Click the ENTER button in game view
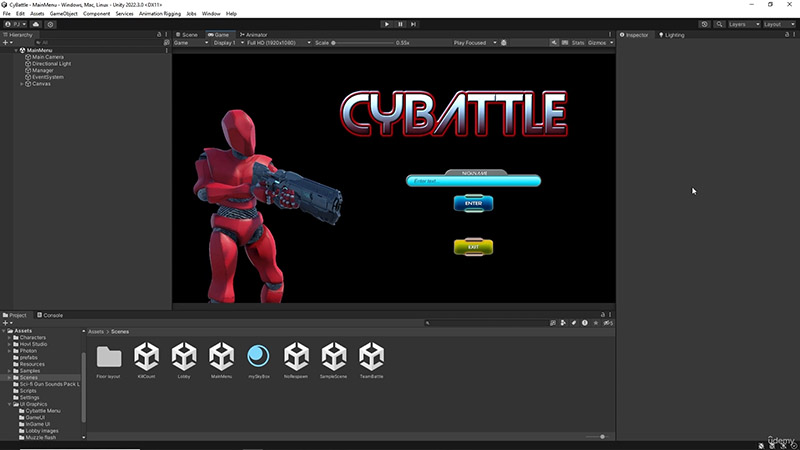The image size is (800, 450). tap(473, 203)
